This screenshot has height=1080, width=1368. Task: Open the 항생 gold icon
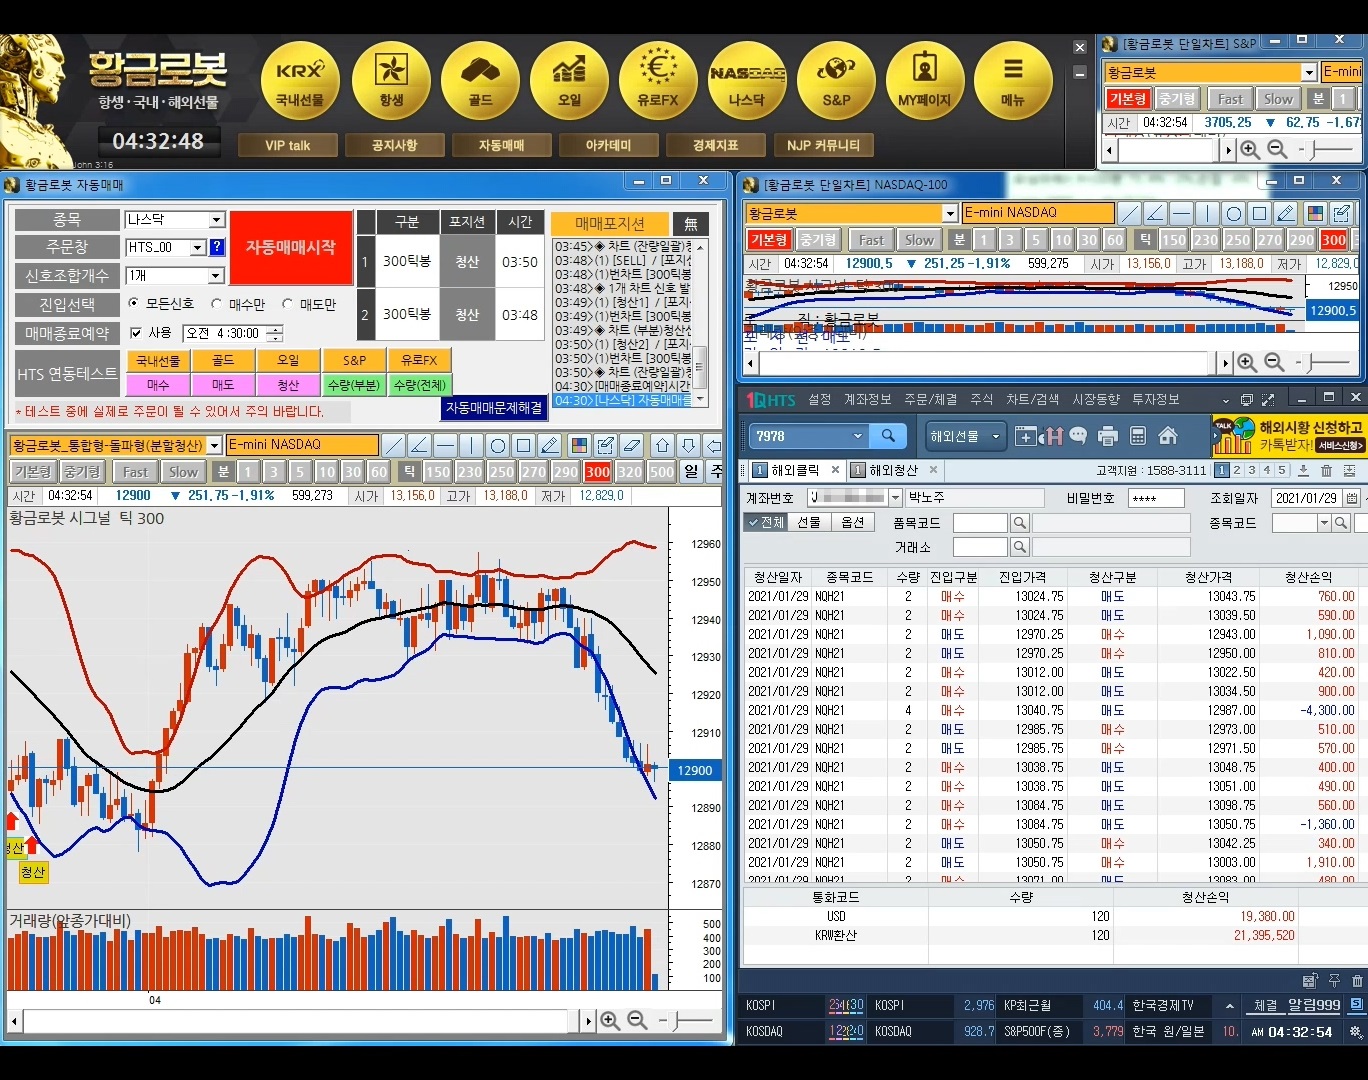coord(391,80)
